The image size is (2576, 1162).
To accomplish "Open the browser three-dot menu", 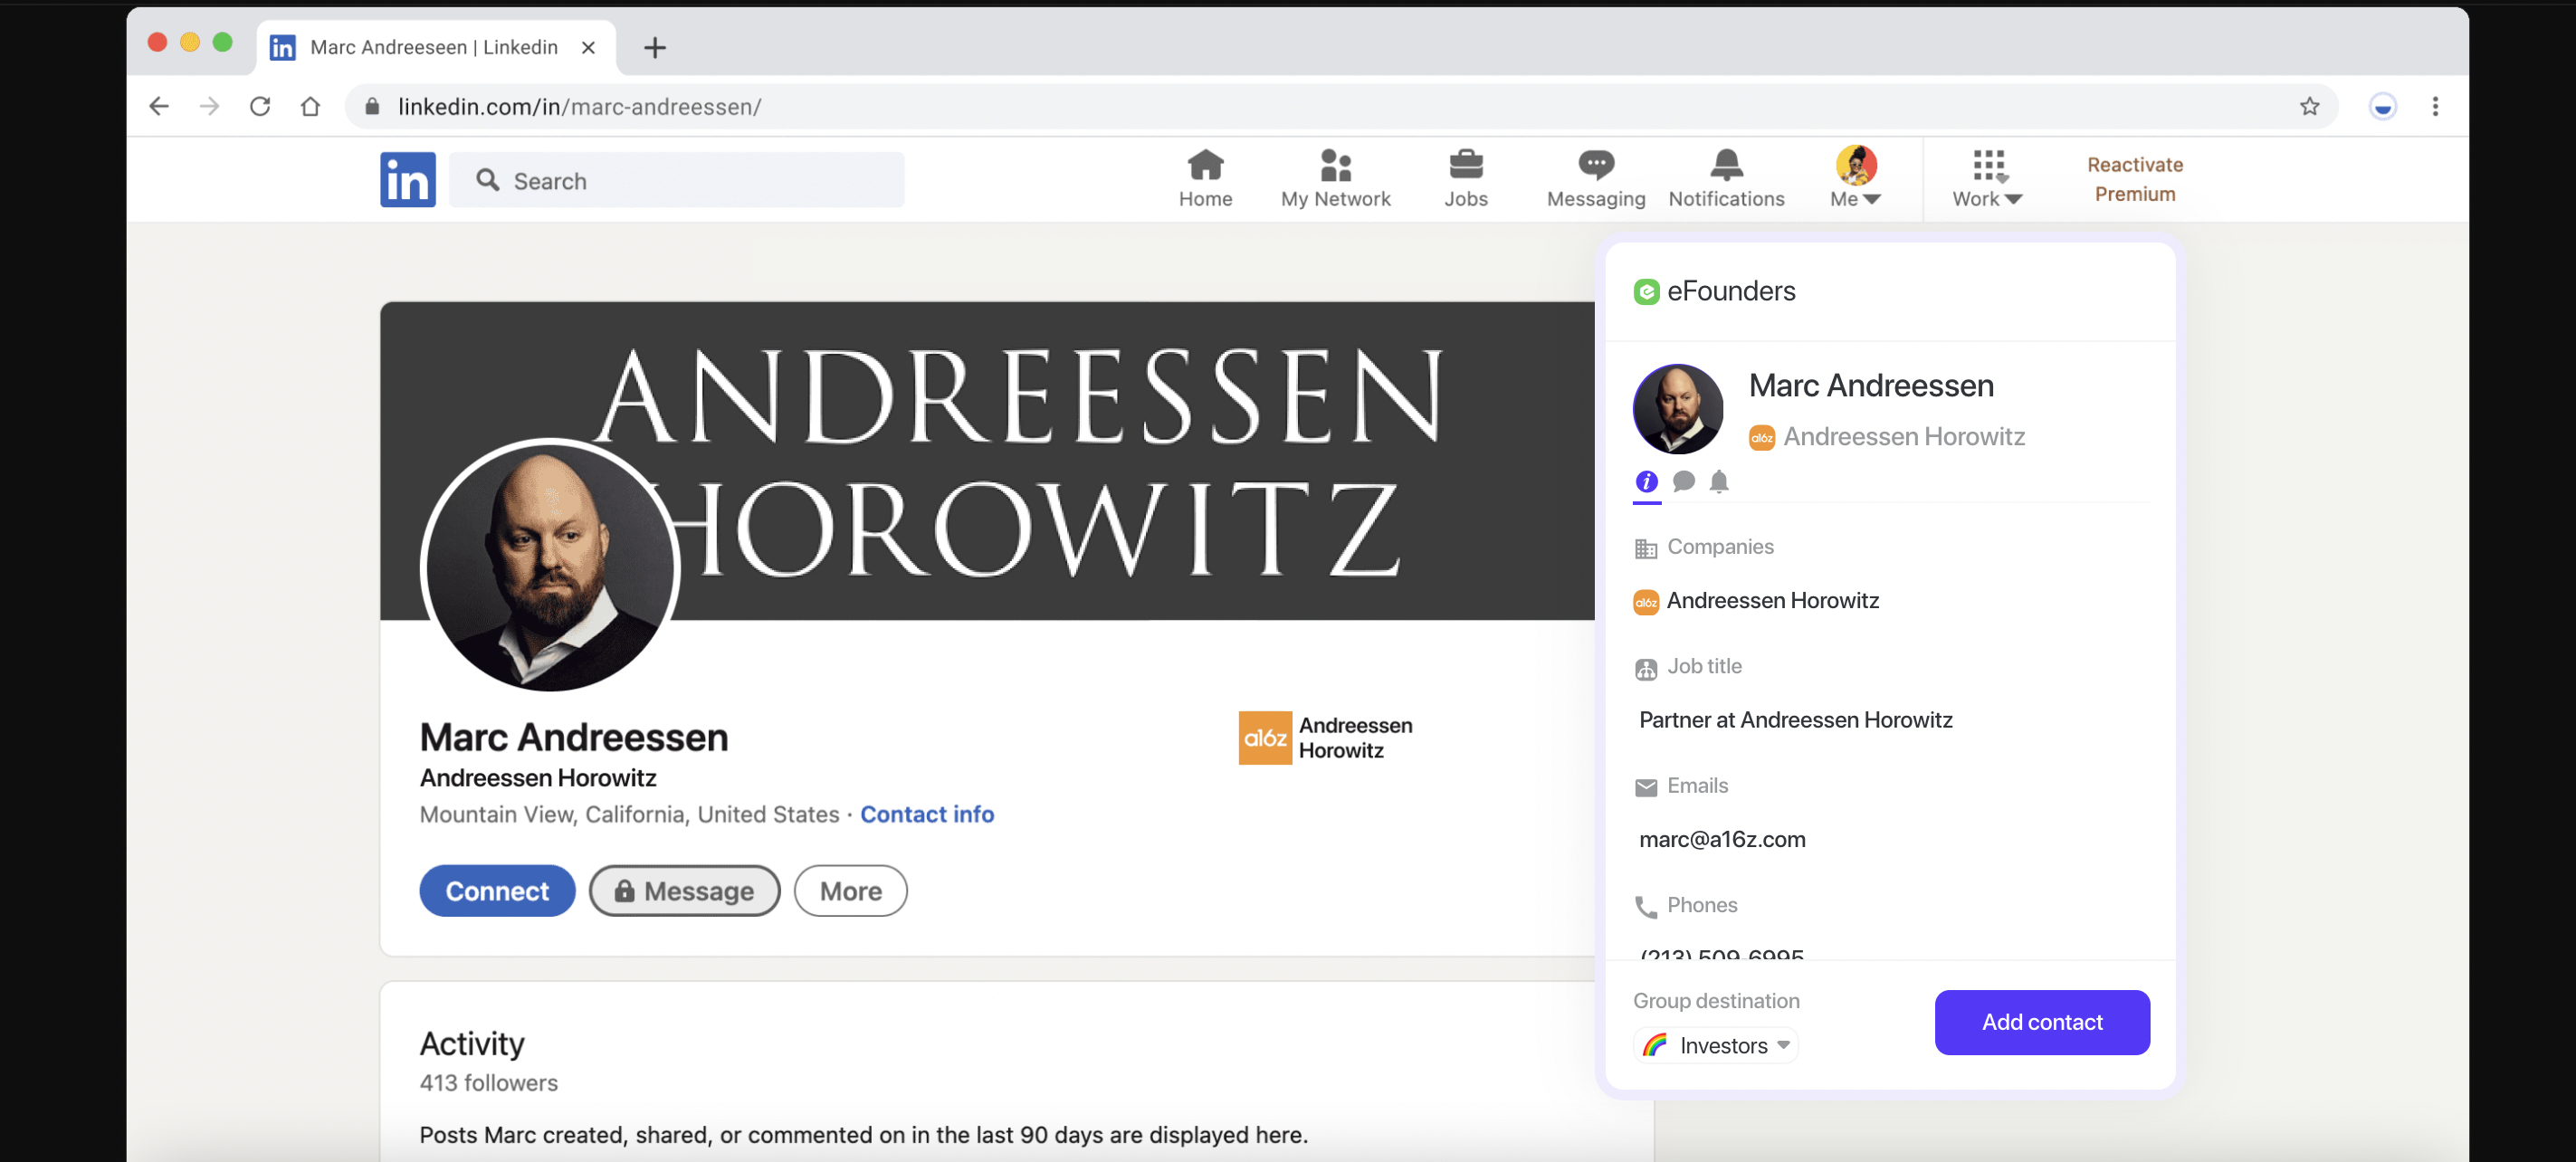I will coord(2435,106).
